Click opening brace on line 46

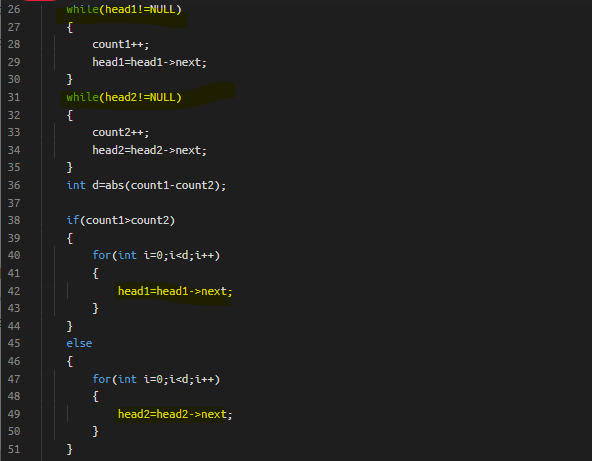click(x=70, y=361)
